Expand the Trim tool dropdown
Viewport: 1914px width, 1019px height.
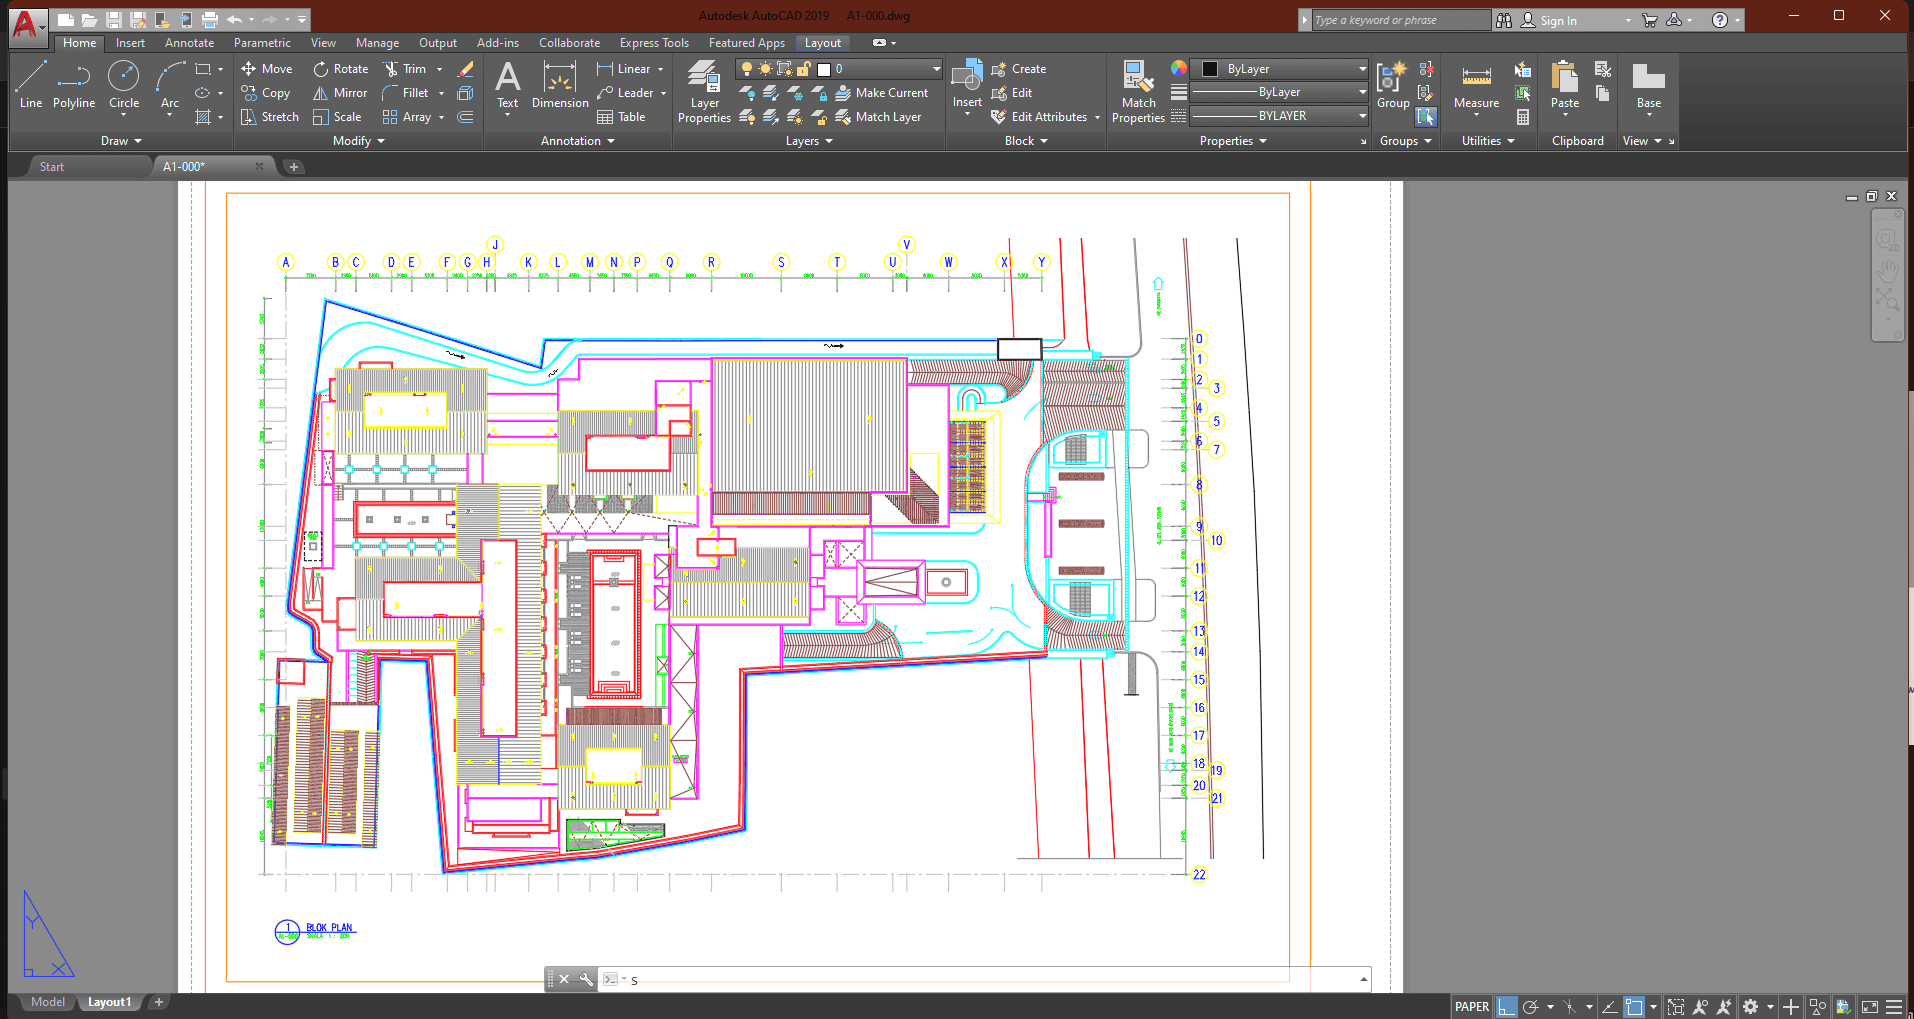tap(438, 68)
